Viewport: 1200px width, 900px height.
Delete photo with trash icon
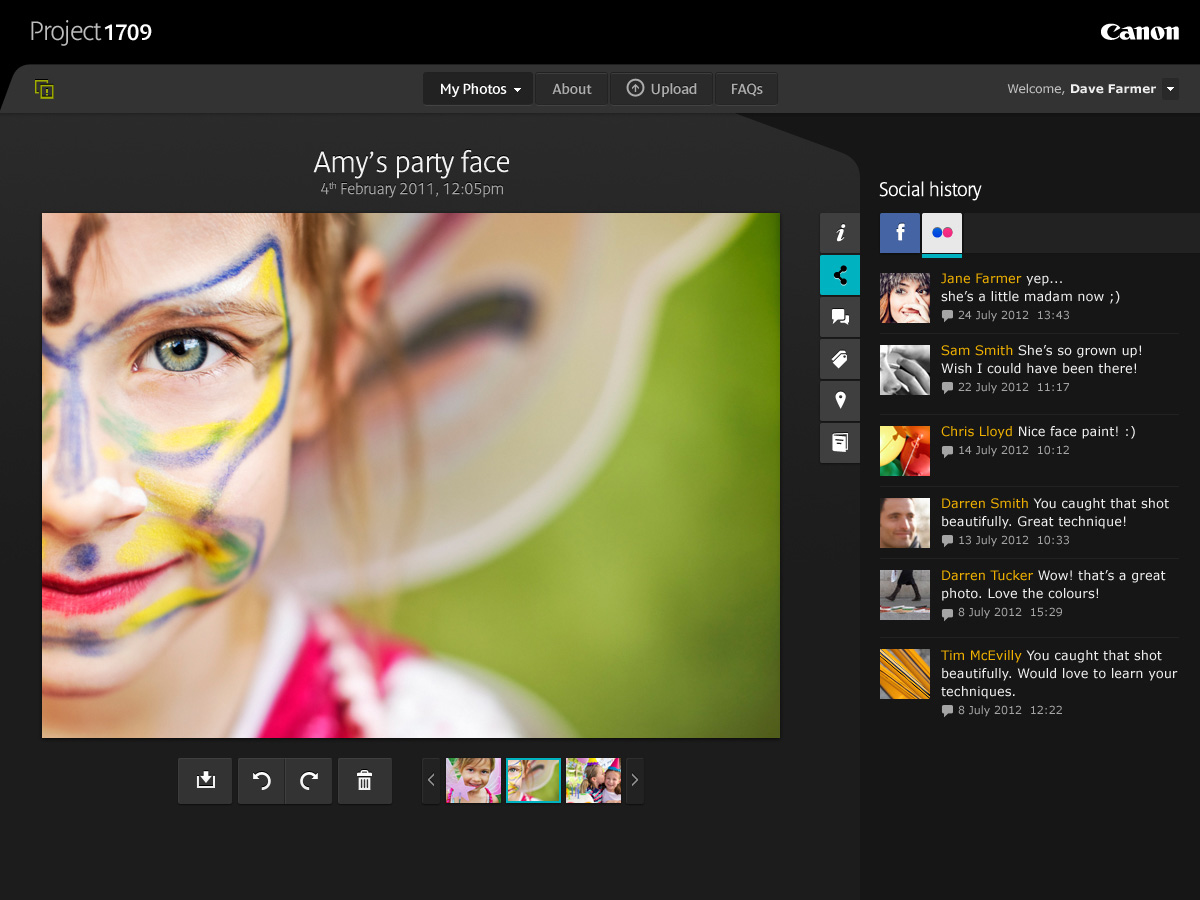pos(365,781)
